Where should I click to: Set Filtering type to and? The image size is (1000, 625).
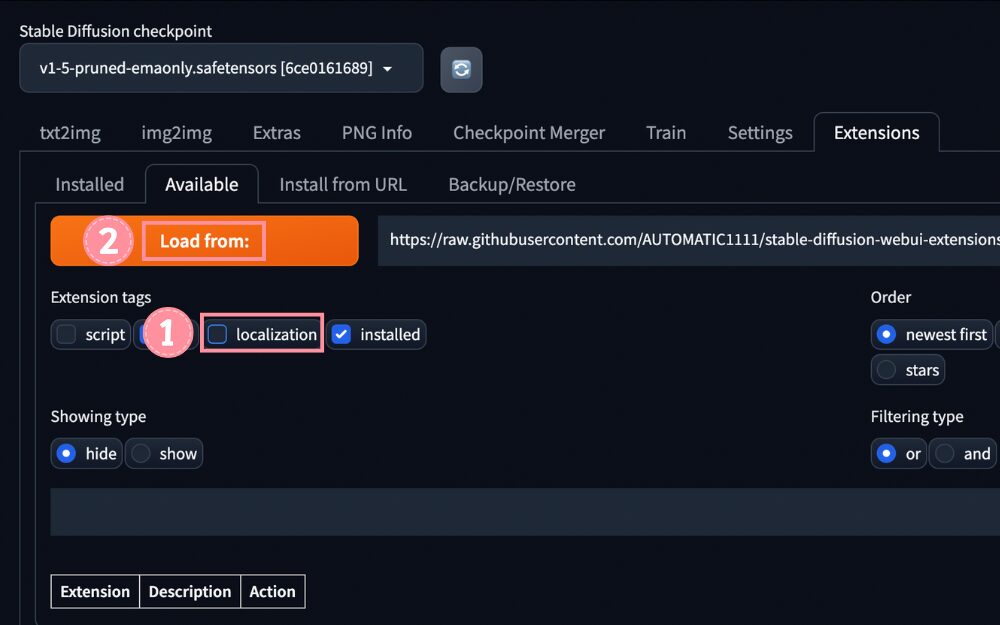(946, 454)
